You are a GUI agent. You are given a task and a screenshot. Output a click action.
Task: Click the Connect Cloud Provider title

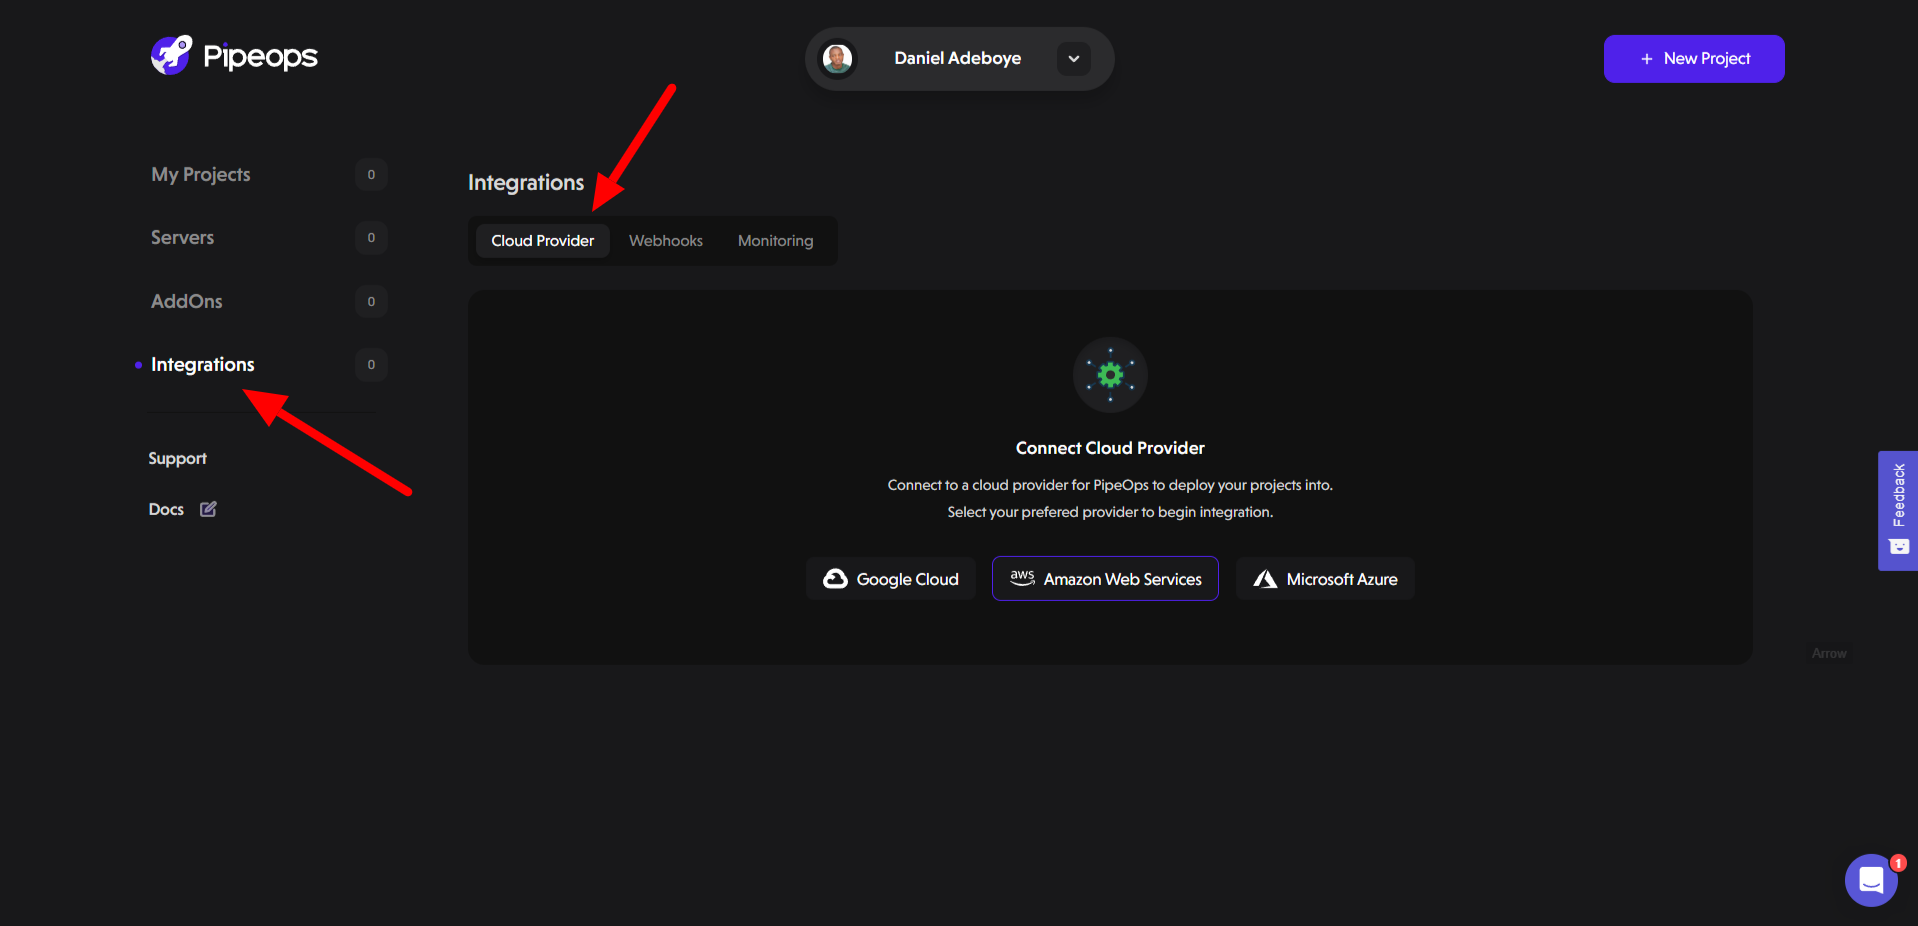pos(1110,448)
